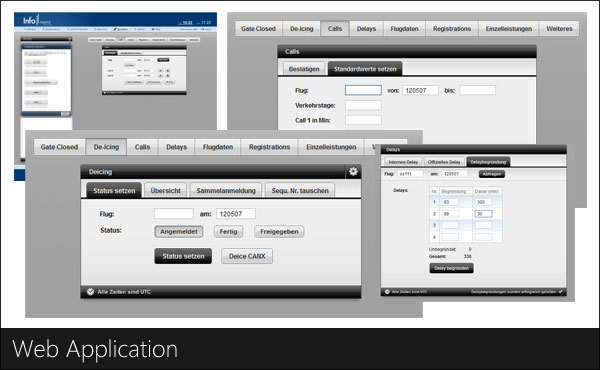Toggle the Fertig status option

[228, 231]
